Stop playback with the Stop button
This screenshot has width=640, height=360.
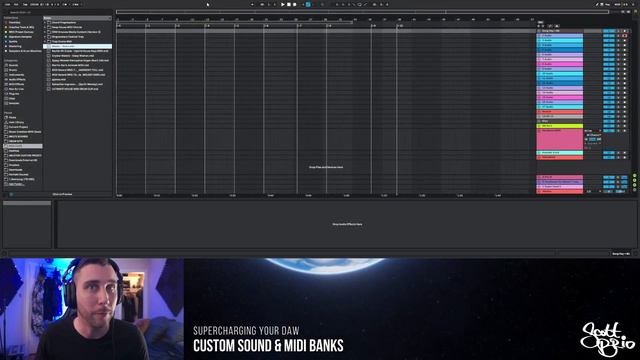coord(289,4)
